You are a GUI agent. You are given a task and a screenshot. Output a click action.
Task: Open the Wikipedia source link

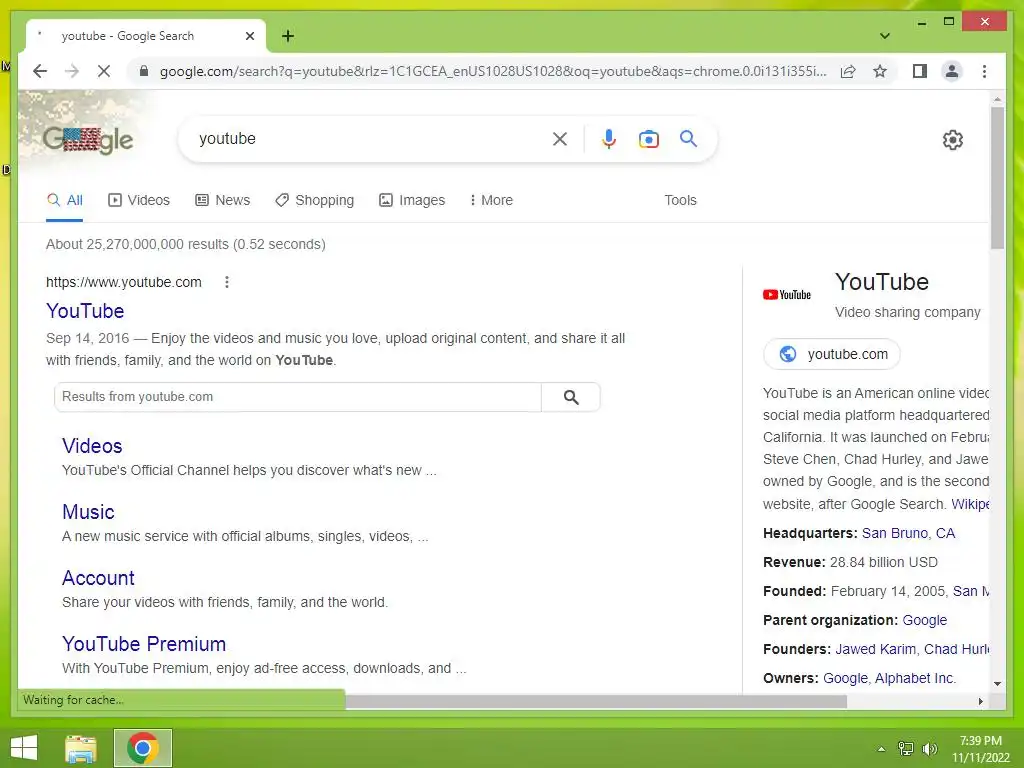[970, 504]
